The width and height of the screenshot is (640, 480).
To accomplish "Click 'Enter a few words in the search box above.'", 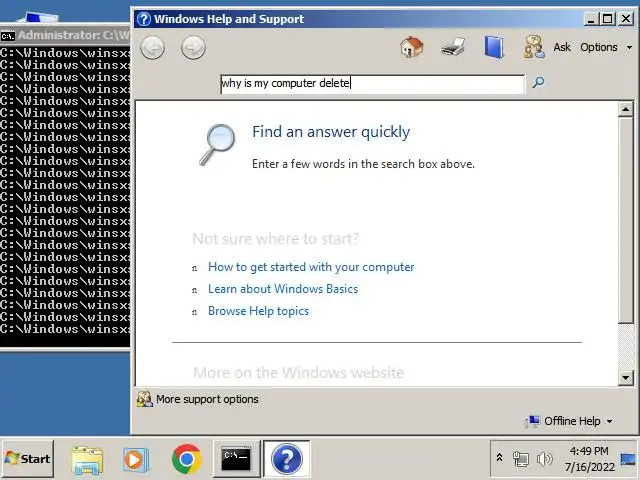I will click(x=363, y=164).
